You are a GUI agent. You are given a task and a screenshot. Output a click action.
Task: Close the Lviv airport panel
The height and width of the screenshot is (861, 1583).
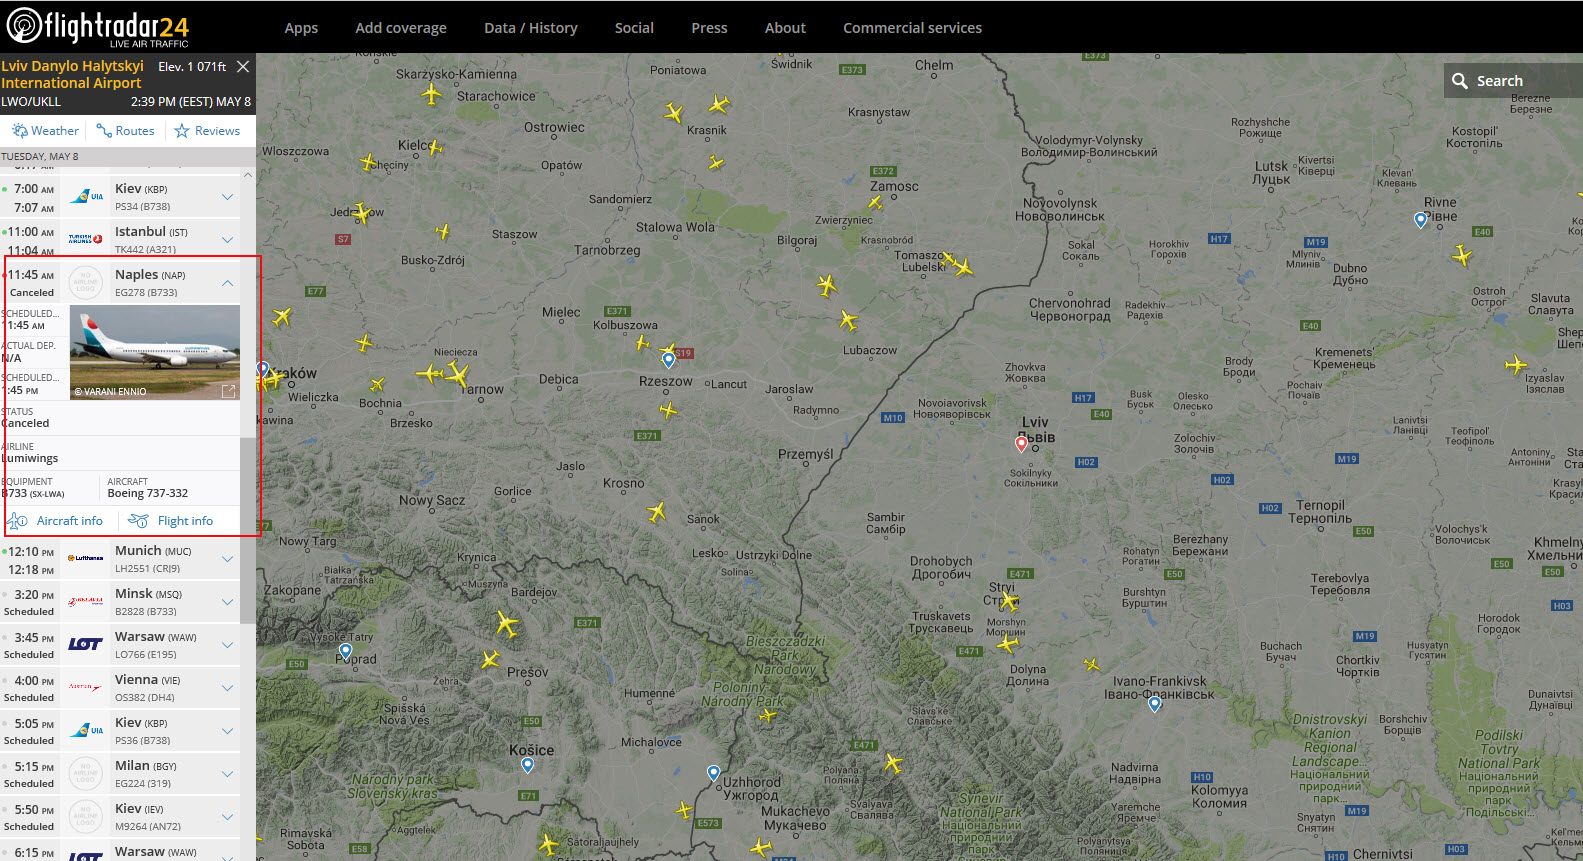click(x=243, y=67)
